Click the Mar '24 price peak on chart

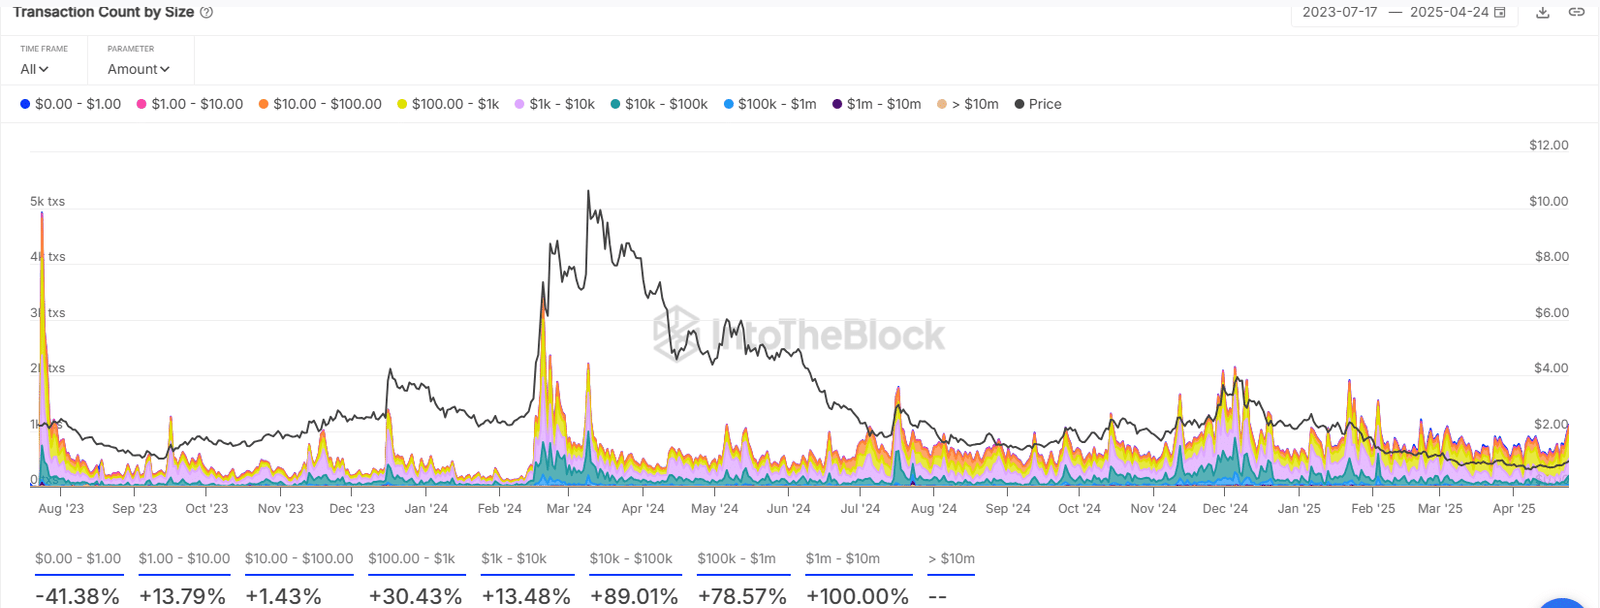588,191
